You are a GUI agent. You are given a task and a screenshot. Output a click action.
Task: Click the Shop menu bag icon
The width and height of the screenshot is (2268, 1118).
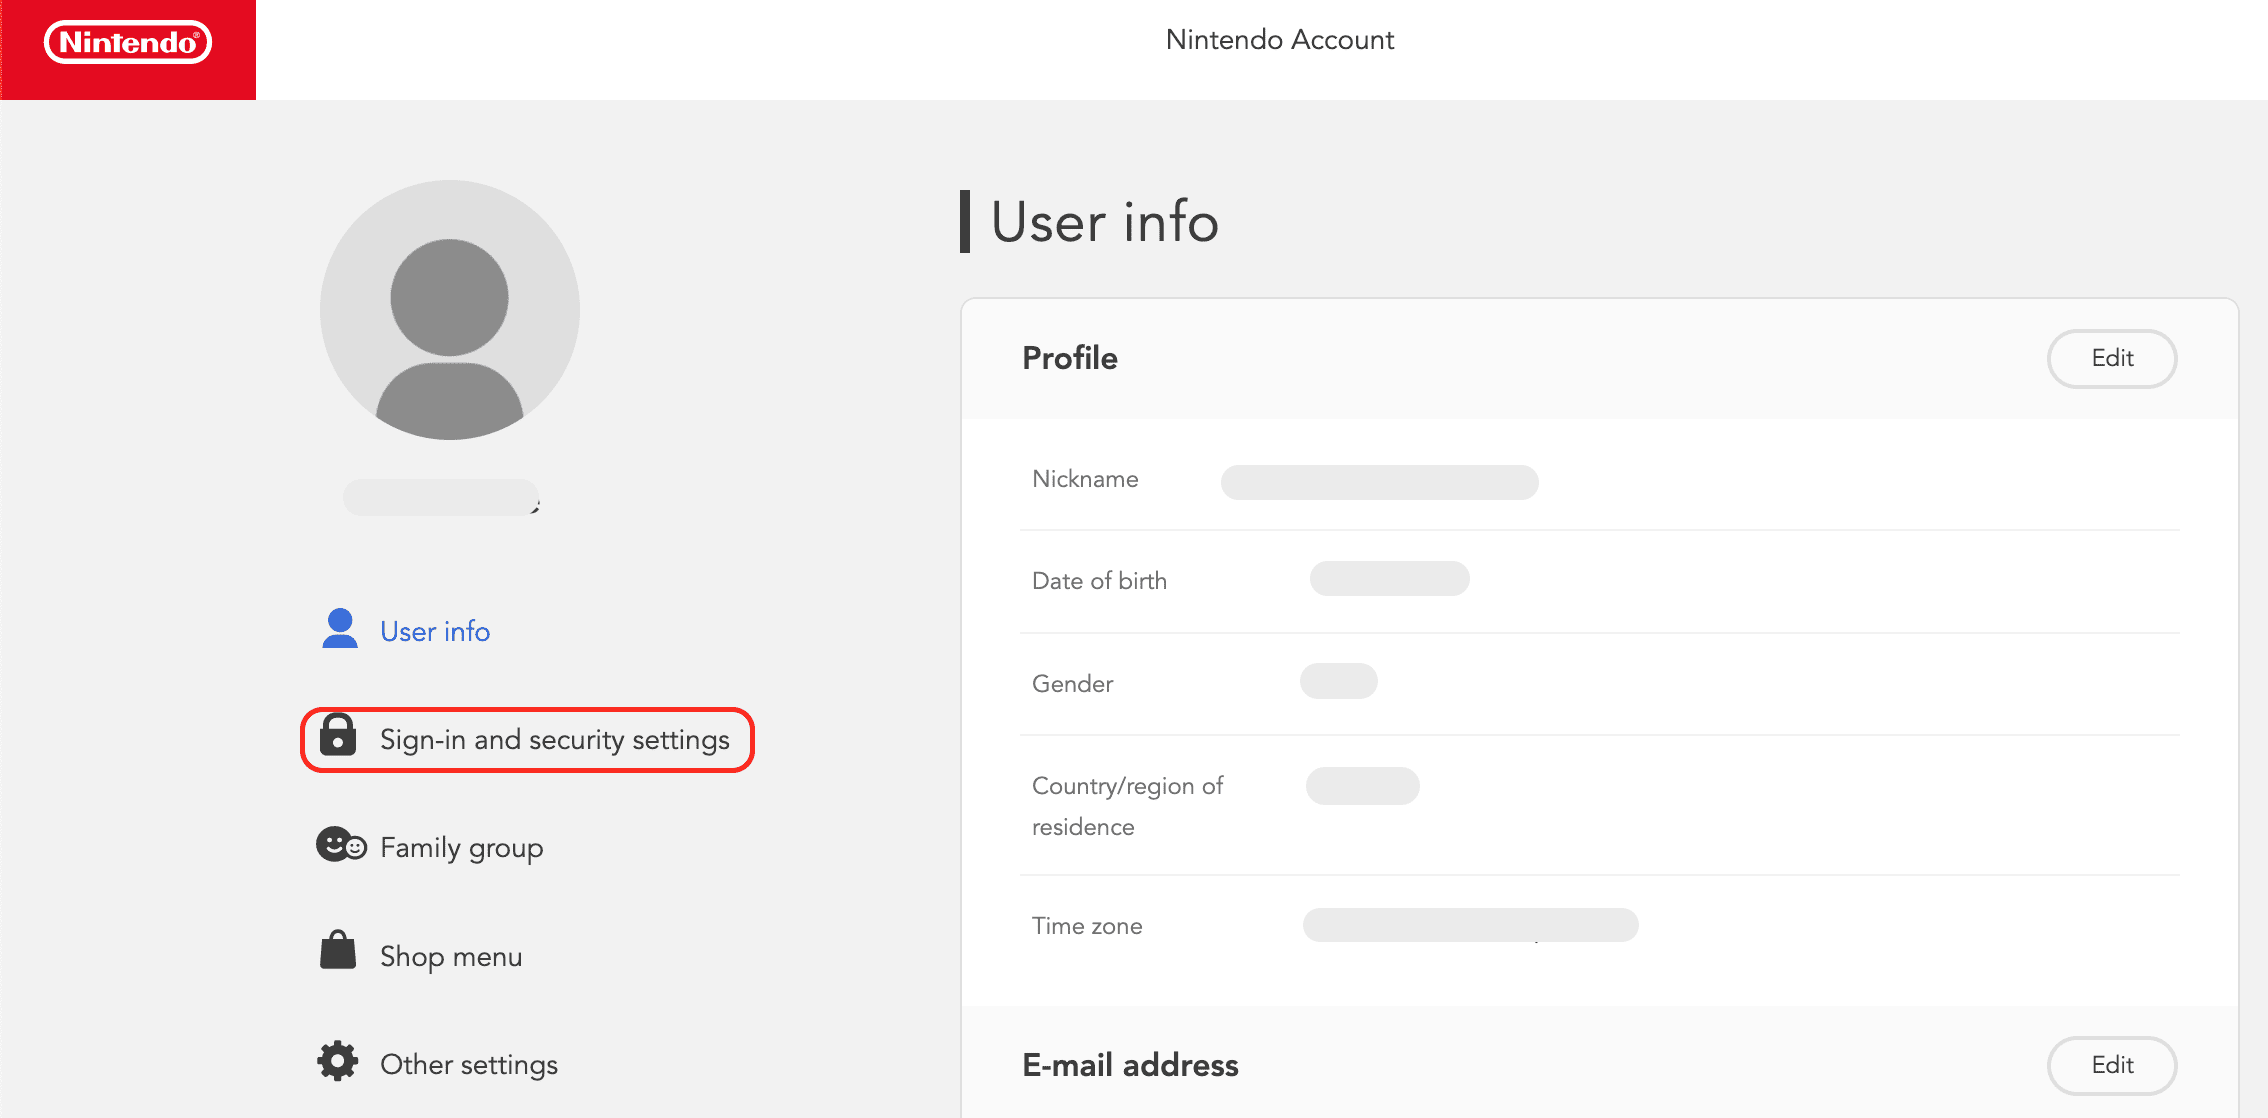tap(338, 951)
